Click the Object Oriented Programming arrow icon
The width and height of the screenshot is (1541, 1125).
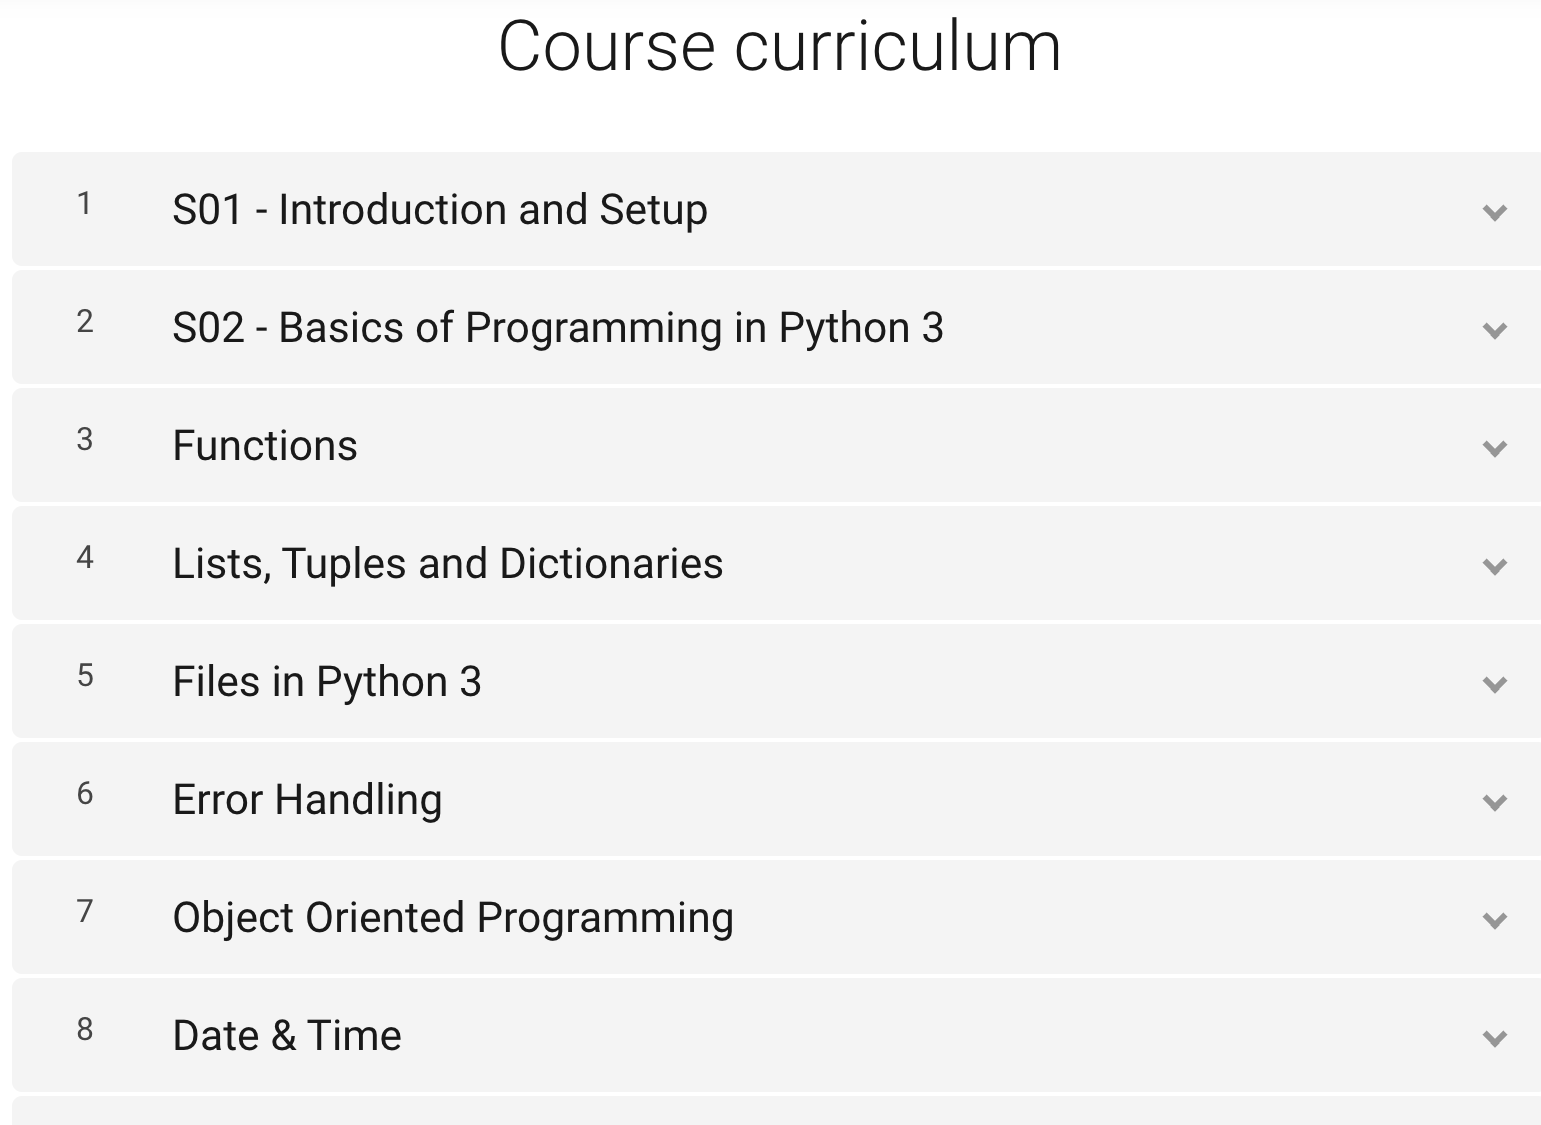coord(1495,920)
